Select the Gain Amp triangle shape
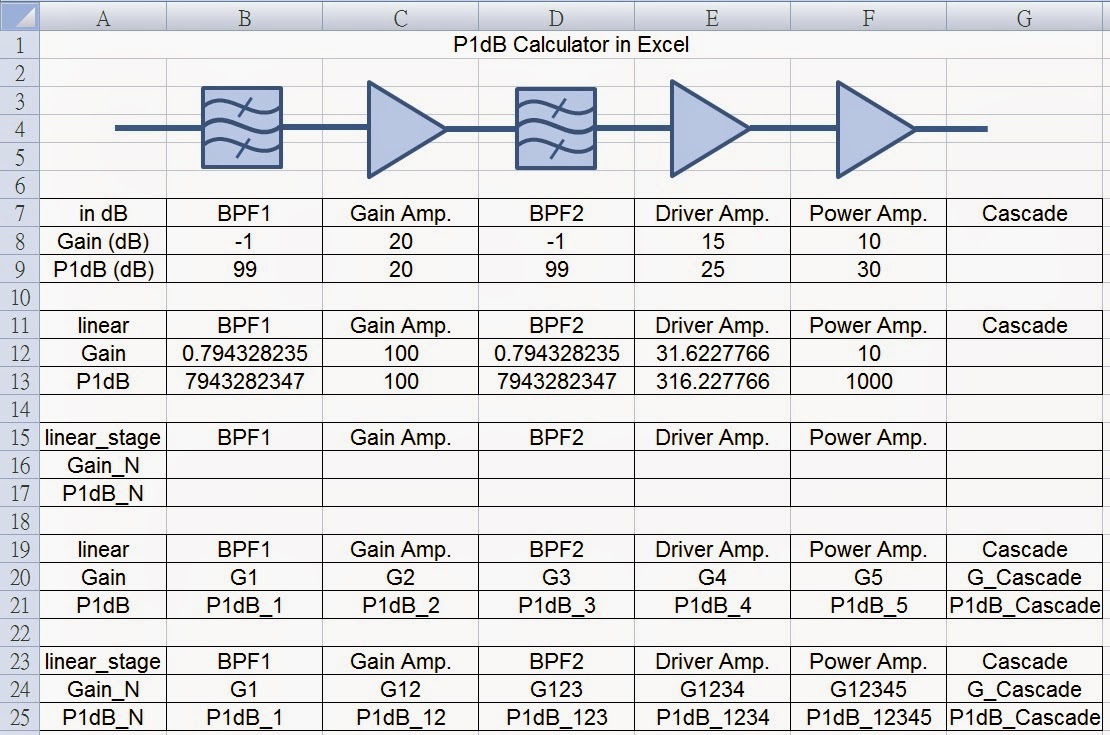 click(394, 128)
